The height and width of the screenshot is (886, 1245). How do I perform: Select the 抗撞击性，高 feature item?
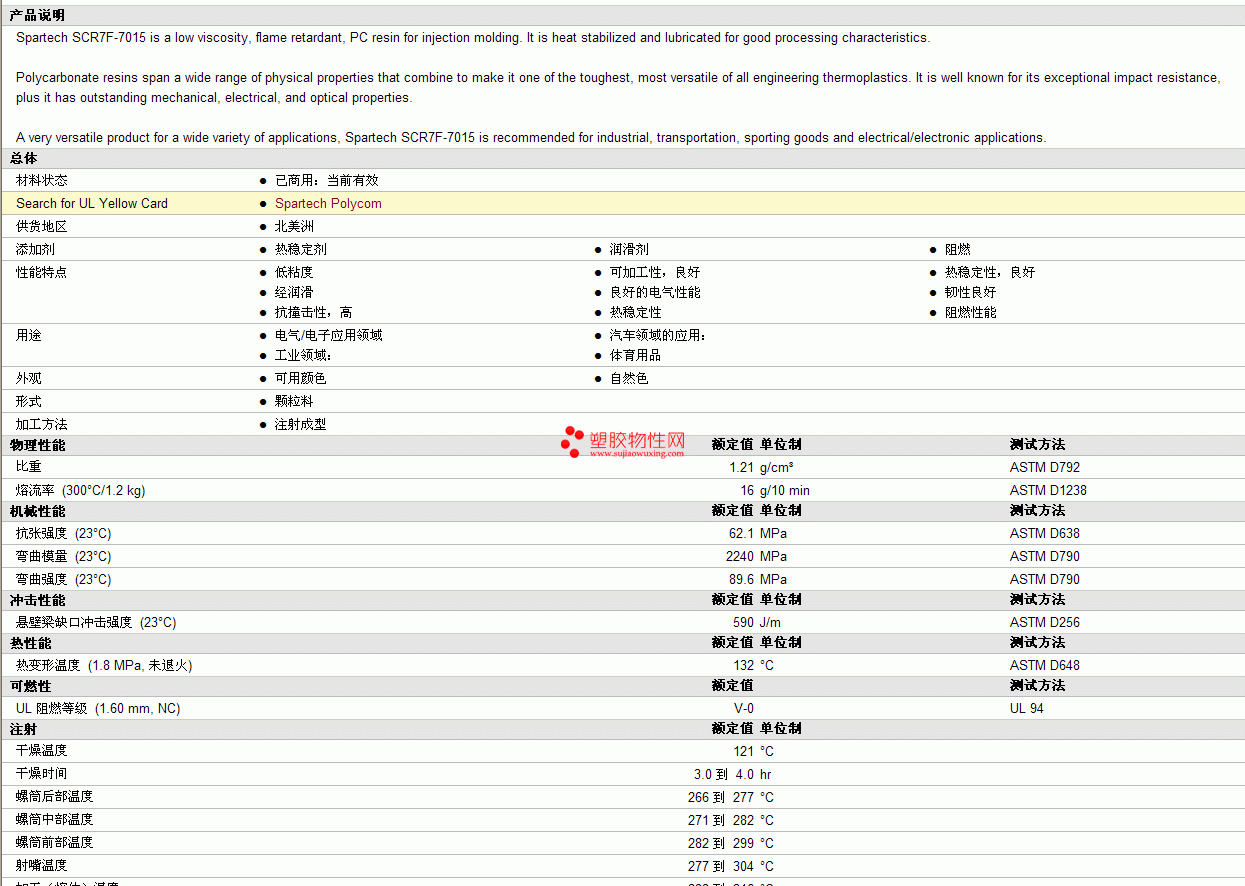click(314, 312)
